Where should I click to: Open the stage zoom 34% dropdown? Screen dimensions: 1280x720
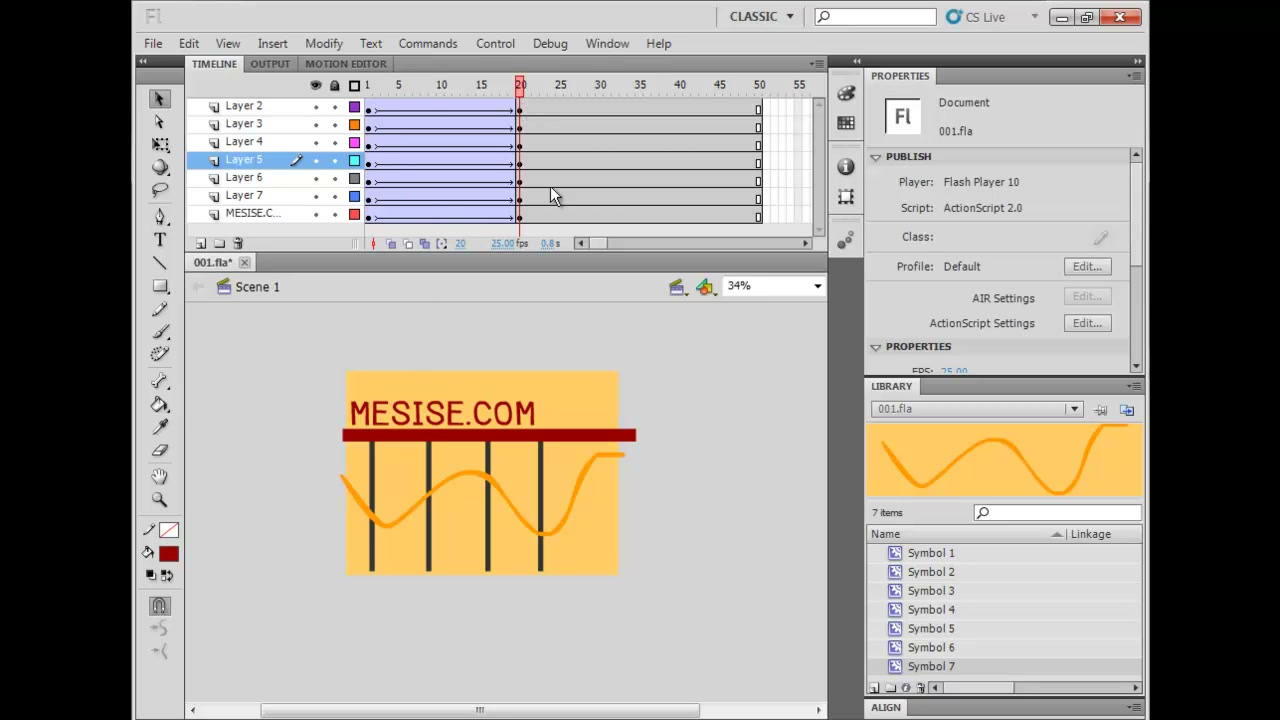(x=775, y=286)
